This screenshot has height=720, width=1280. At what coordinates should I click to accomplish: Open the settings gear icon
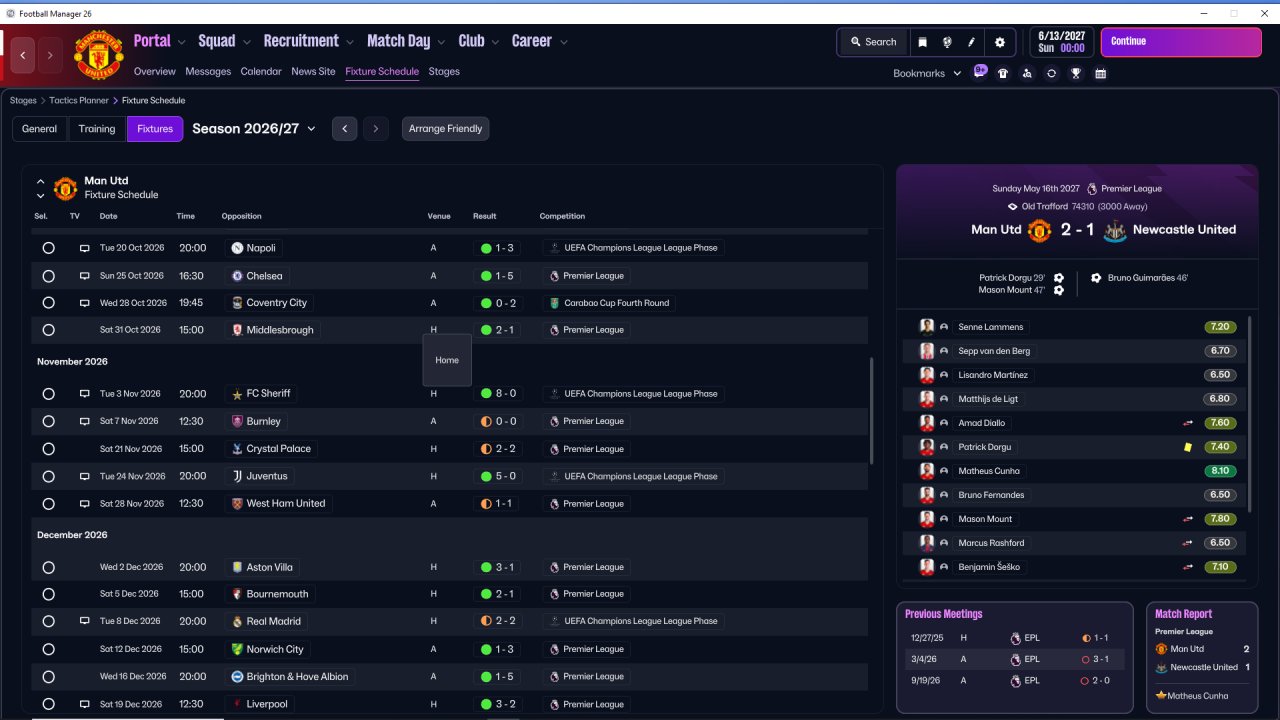1000,42
